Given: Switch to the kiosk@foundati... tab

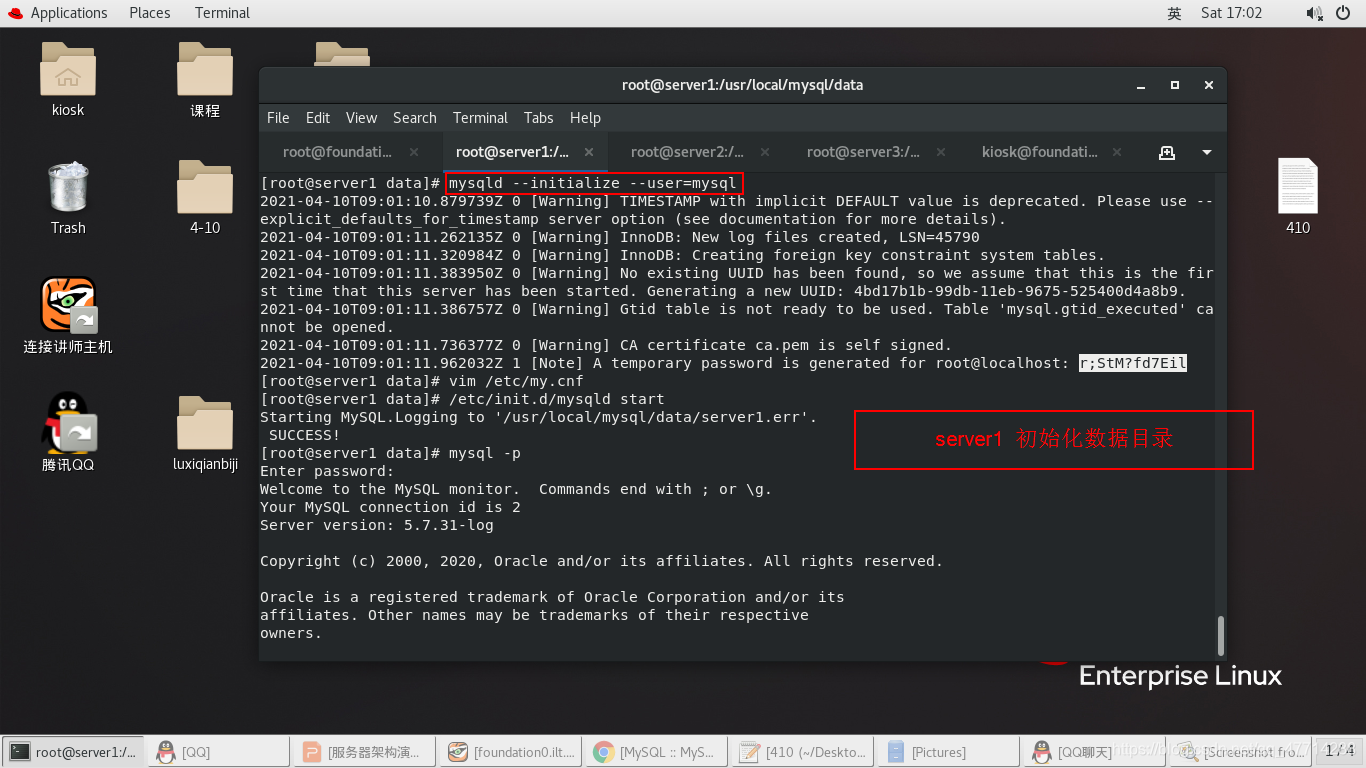Looking at the screenshot, I should (x=1039, y=152).
